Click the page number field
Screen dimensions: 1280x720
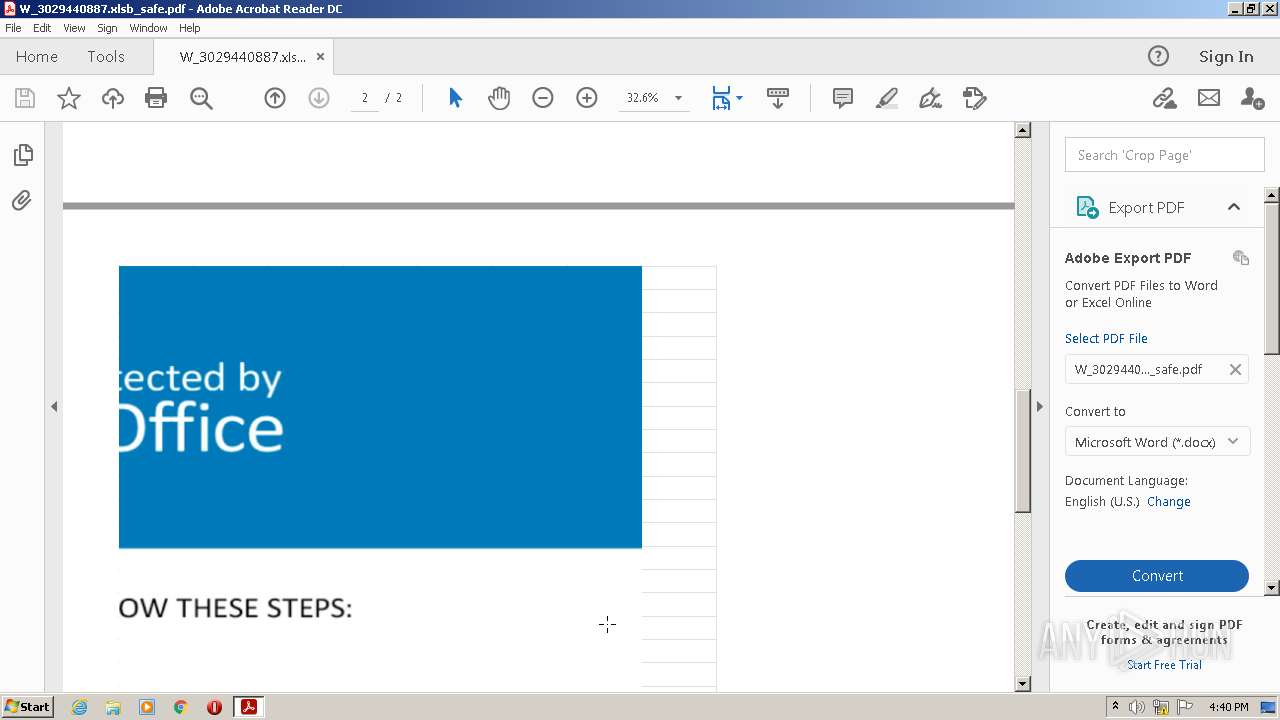point(364,98)
